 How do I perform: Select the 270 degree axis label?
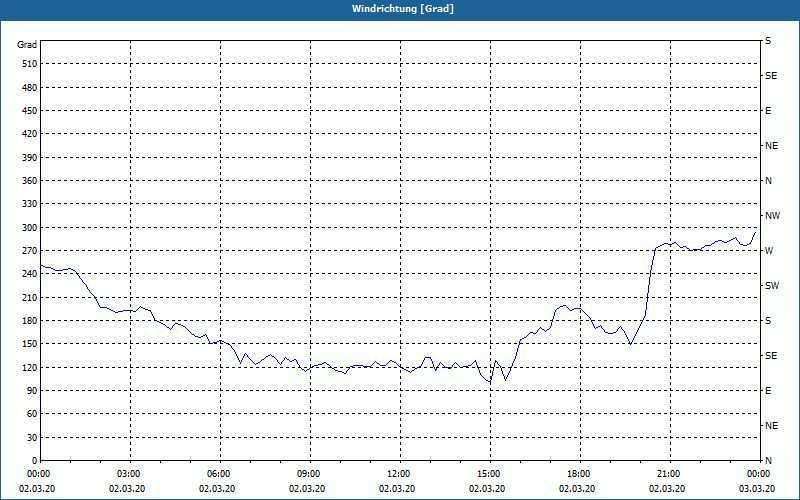click(x=30, y=251)
